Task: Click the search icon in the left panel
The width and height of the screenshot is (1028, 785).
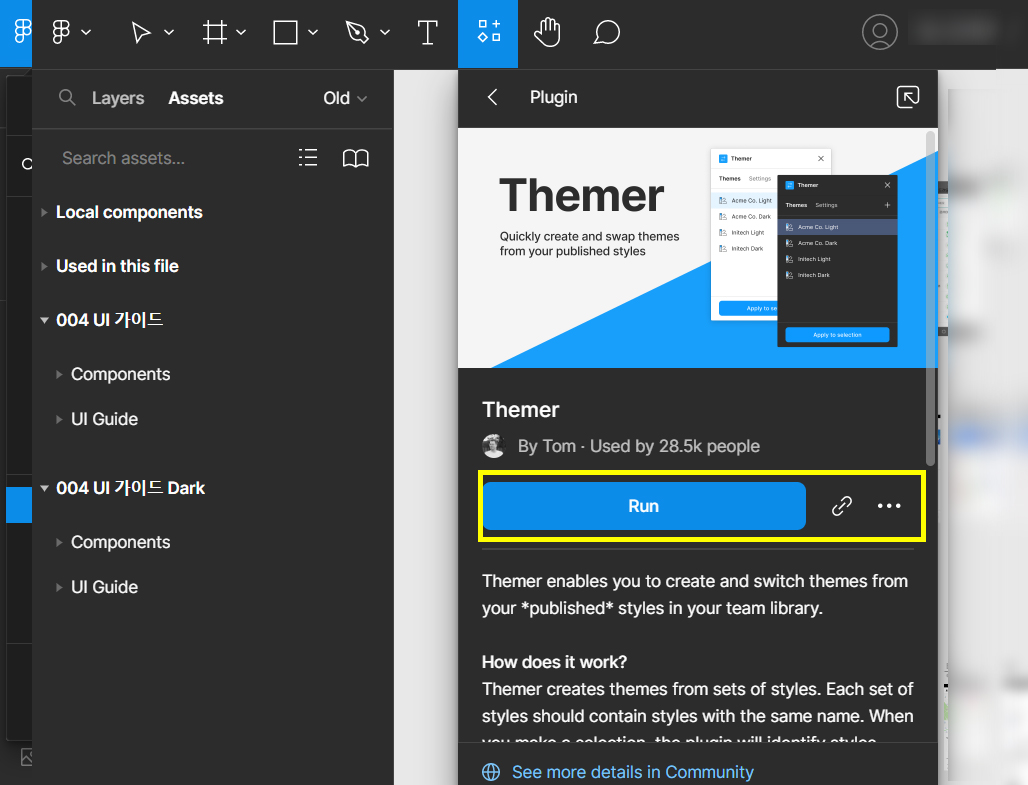Action: (x=67, y=98)
